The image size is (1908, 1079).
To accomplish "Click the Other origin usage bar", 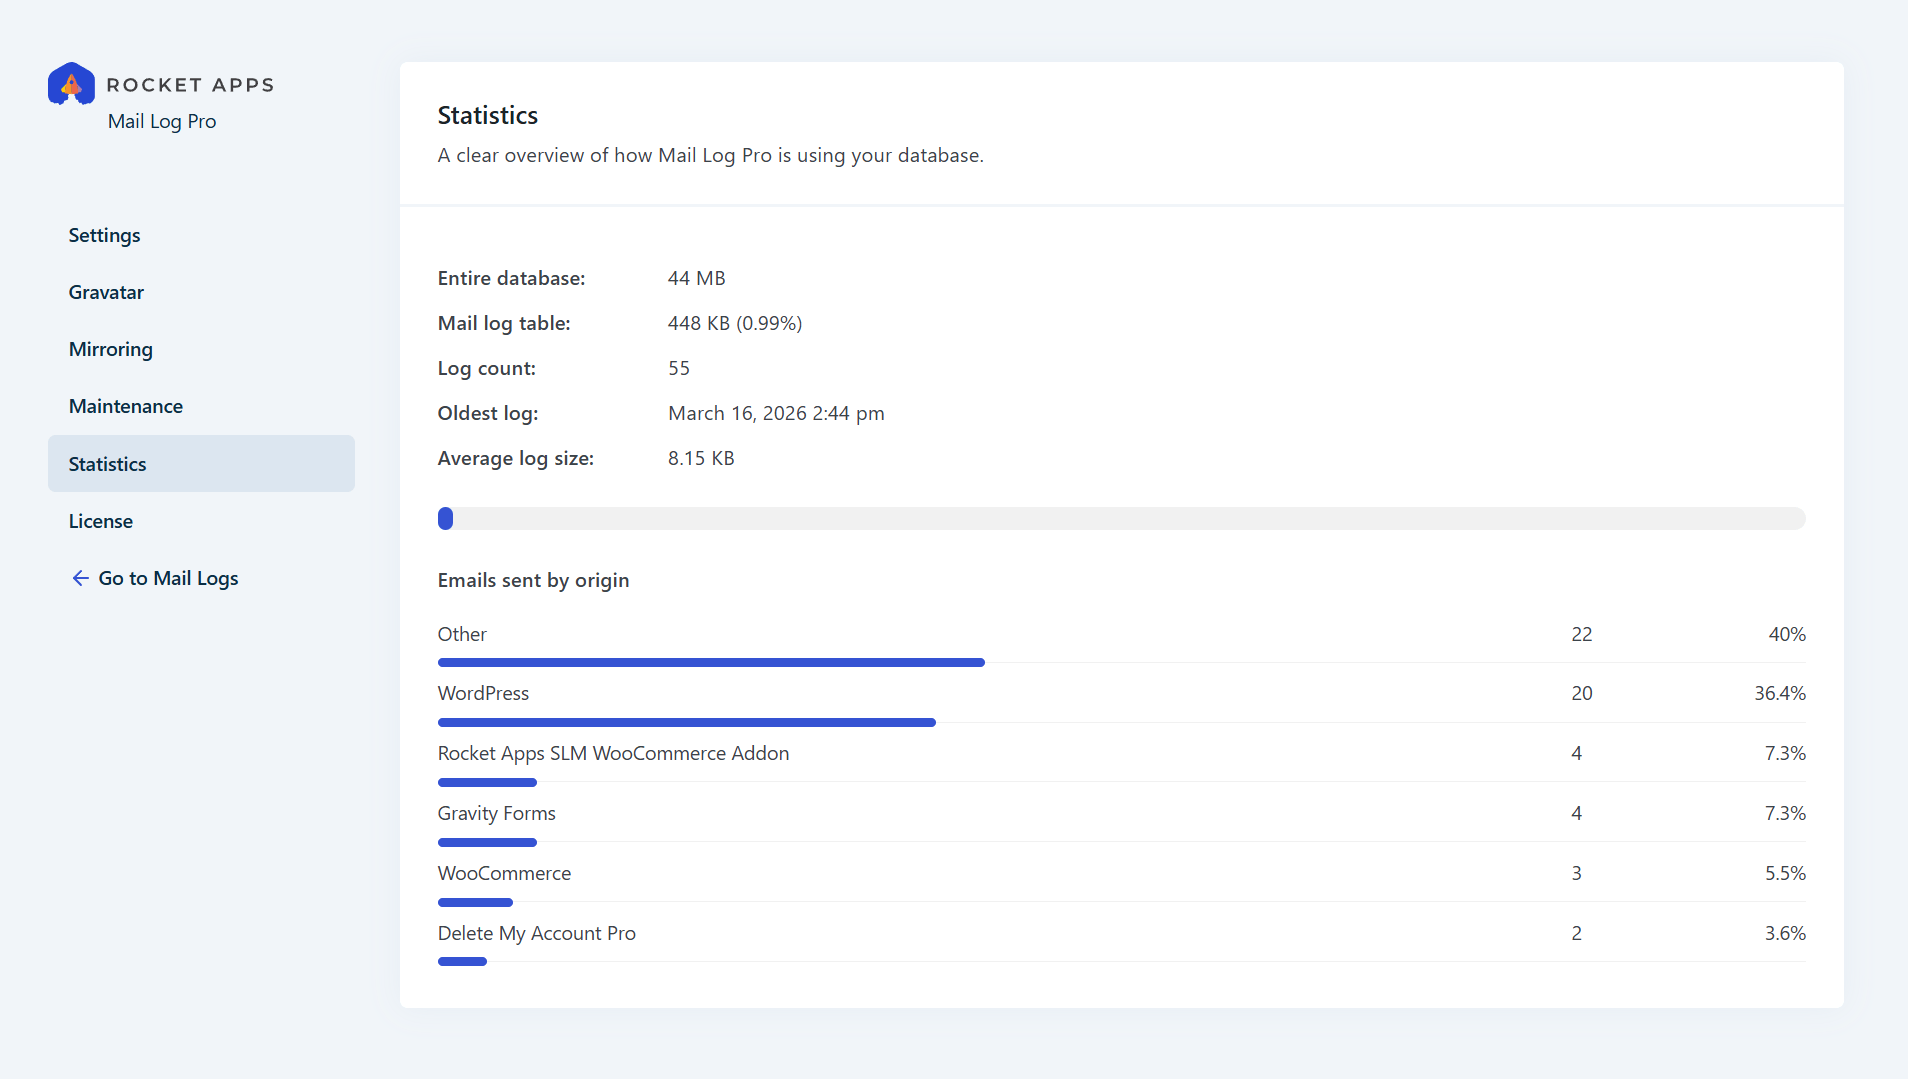I will [x=711, y=662].
